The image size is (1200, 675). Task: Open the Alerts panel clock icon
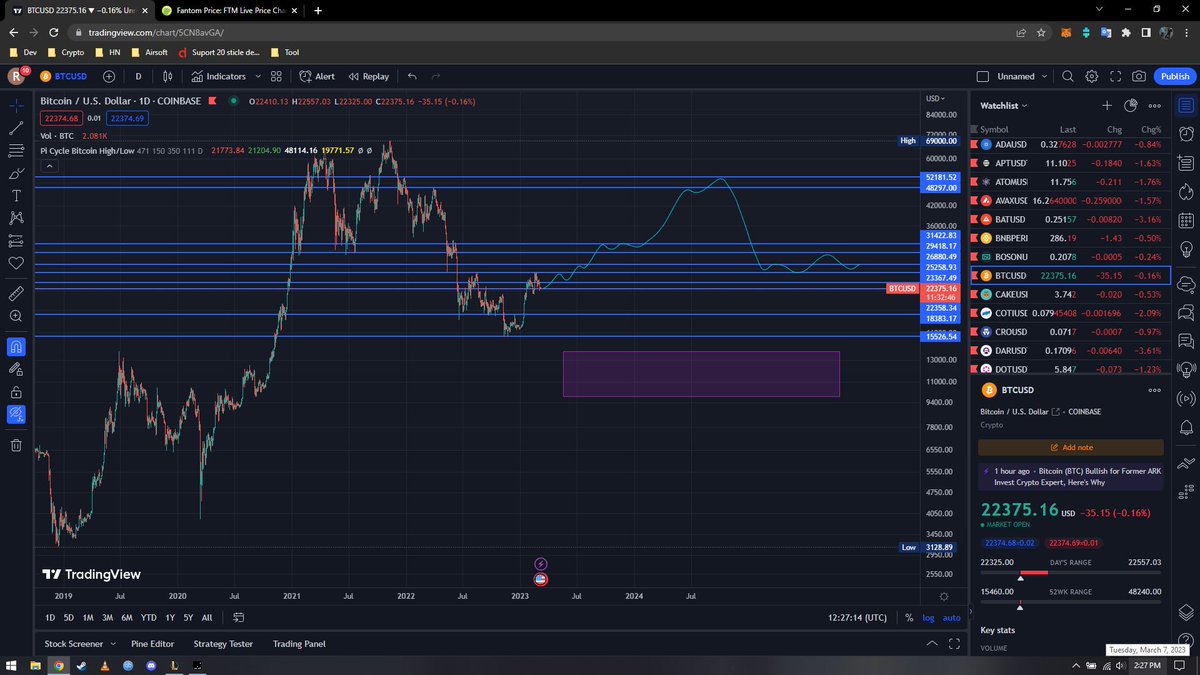1185,134
